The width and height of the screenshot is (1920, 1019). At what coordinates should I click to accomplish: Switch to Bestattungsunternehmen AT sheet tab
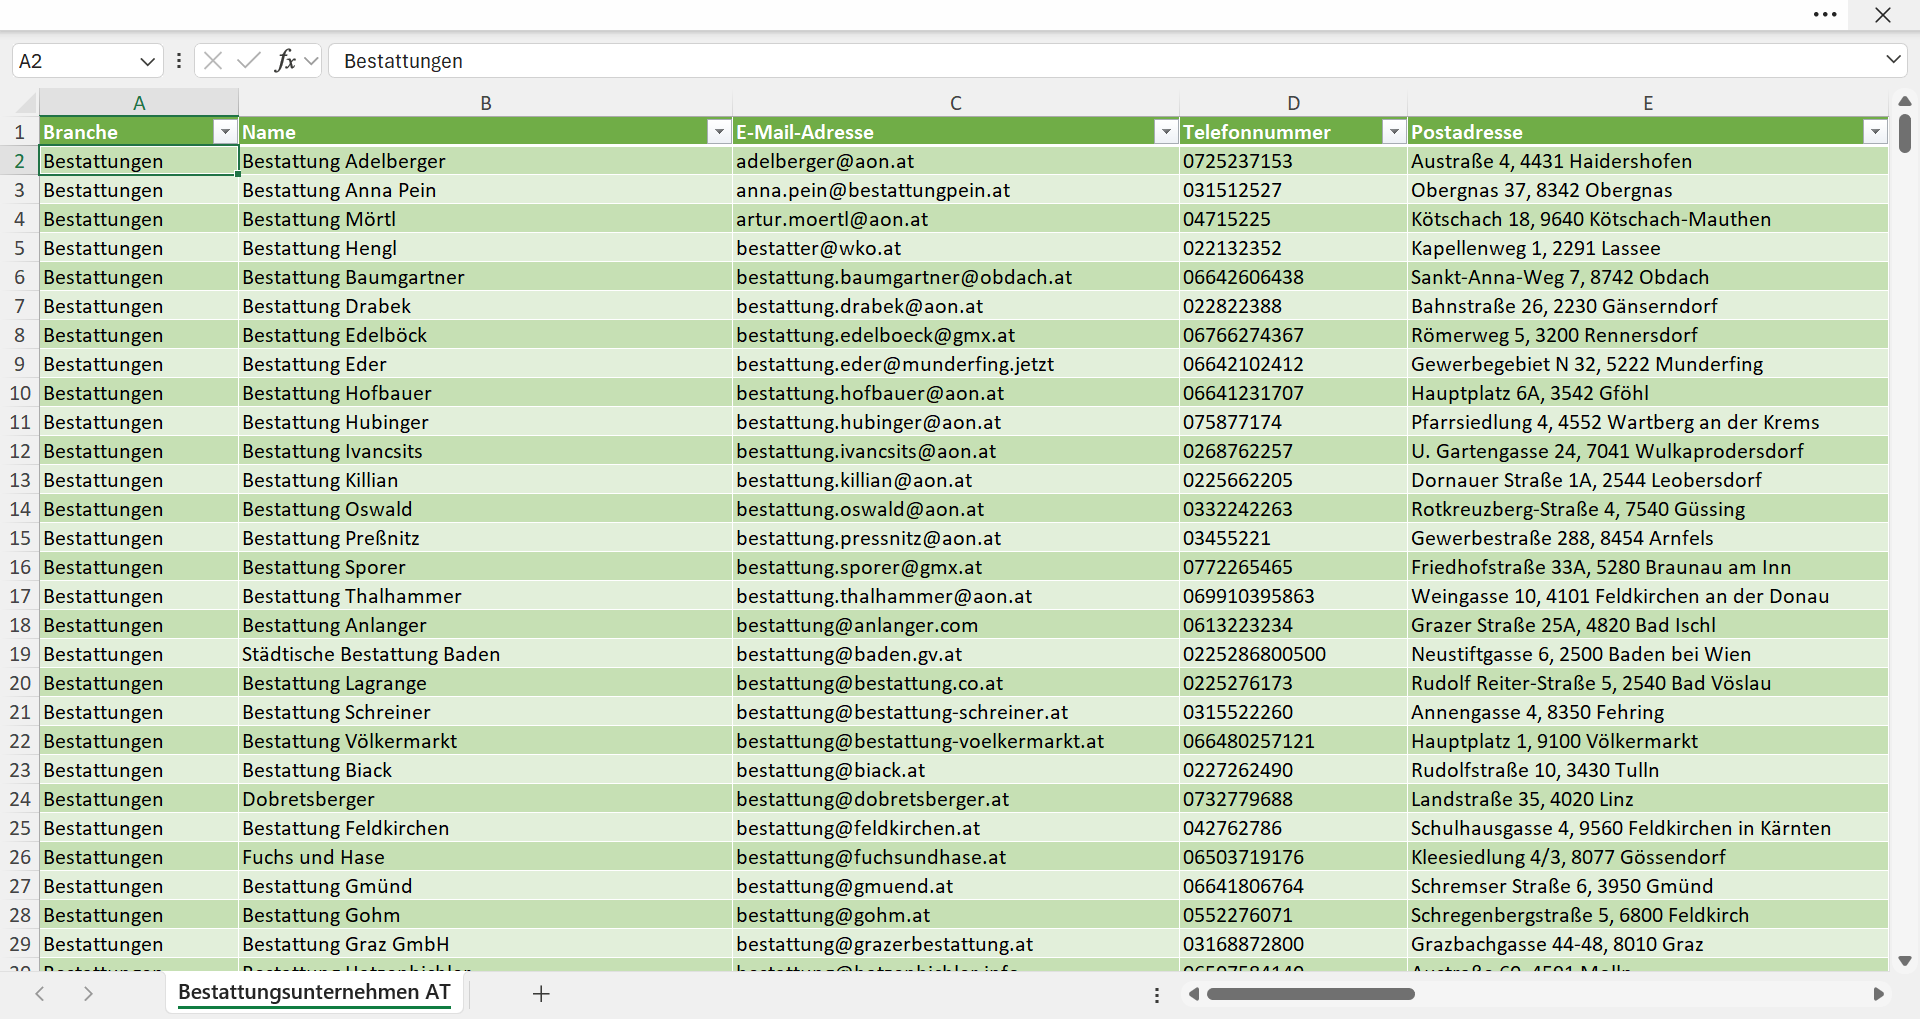tap(314, 993)
